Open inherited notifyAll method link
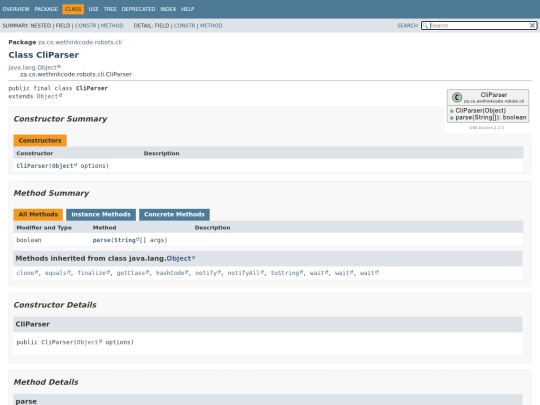Viewport: 540px width, 405px height. pos(246,273)
